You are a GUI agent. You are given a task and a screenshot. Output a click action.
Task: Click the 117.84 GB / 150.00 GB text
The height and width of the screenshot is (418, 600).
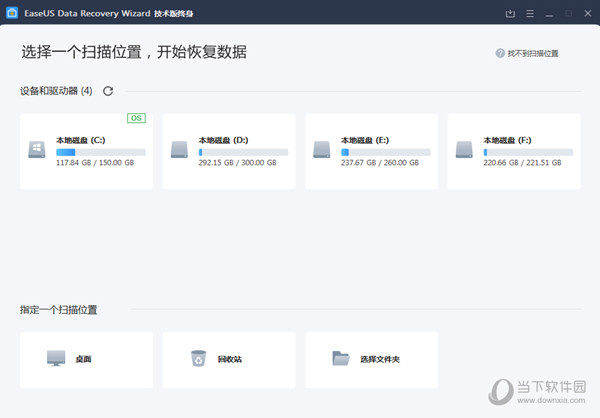coord(95,163)
